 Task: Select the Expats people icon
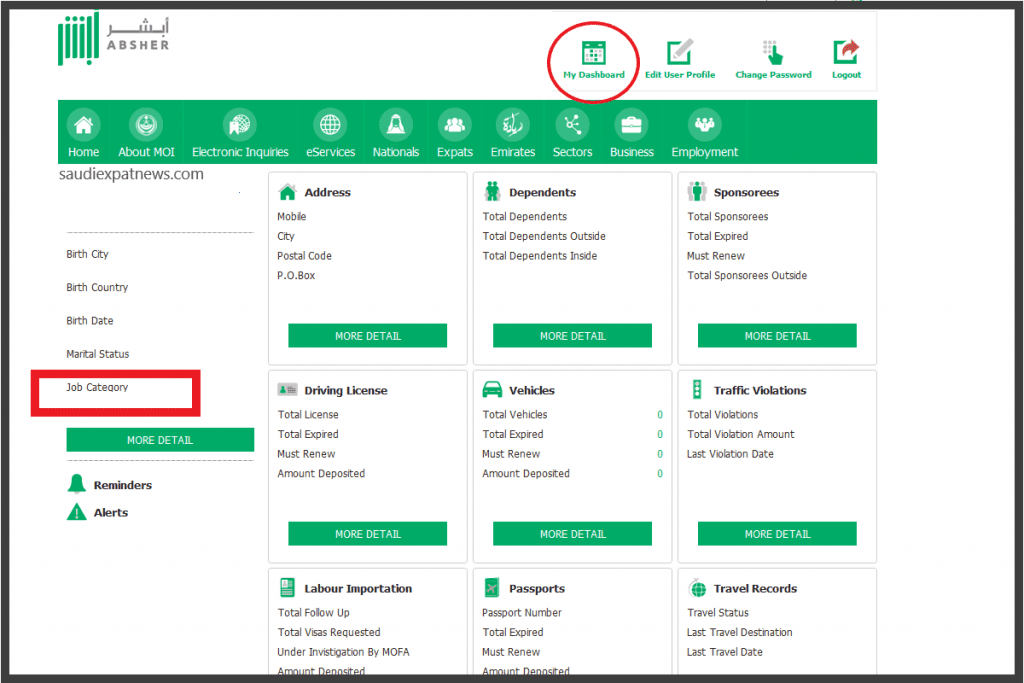click(455, 125)
